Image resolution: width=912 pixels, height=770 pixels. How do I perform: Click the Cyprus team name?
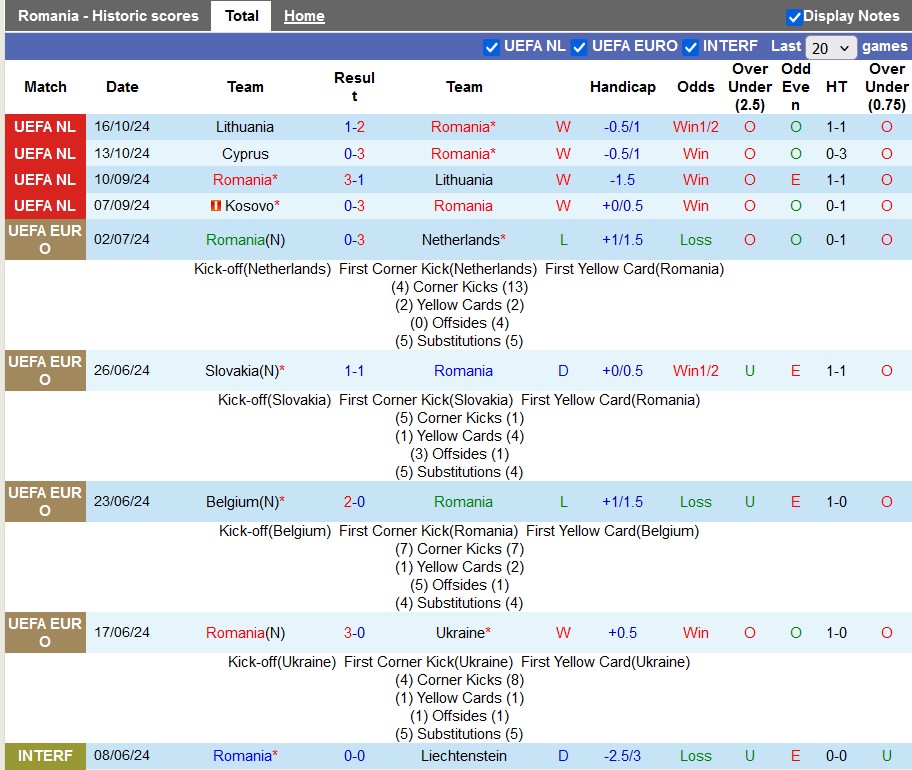(245, 154)
